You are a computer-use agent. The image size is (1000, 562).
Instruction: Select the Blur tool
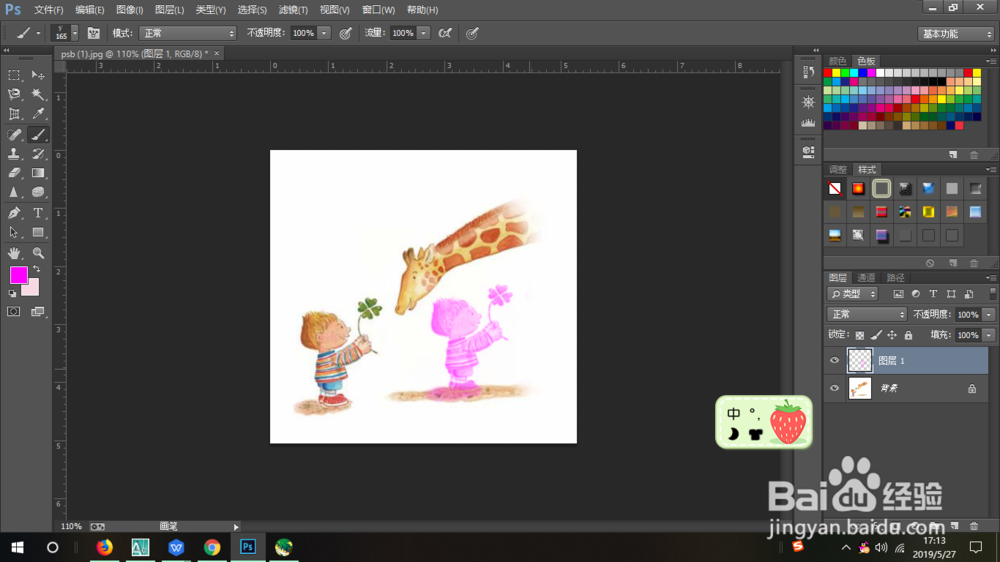tap(13, 192)
